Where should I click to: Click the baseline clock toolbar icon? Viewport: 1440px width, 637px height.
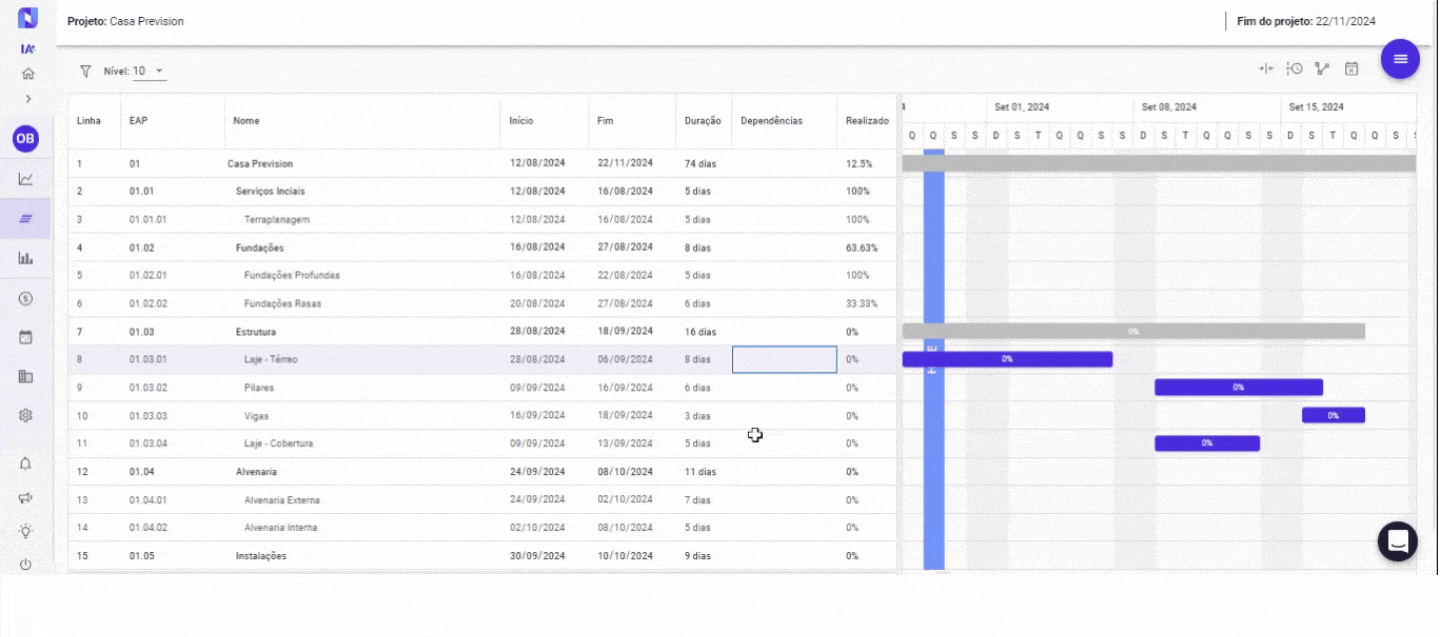tap(1294, 69)
